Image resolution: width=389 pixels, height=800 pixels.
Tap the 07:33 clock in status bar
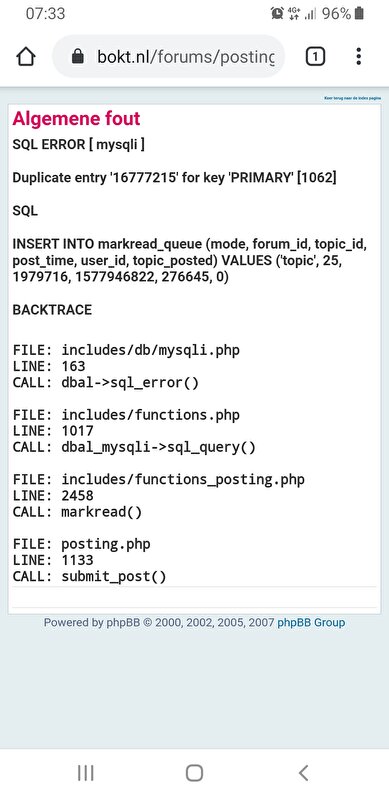pyautogui.click(x=45, y=14)
